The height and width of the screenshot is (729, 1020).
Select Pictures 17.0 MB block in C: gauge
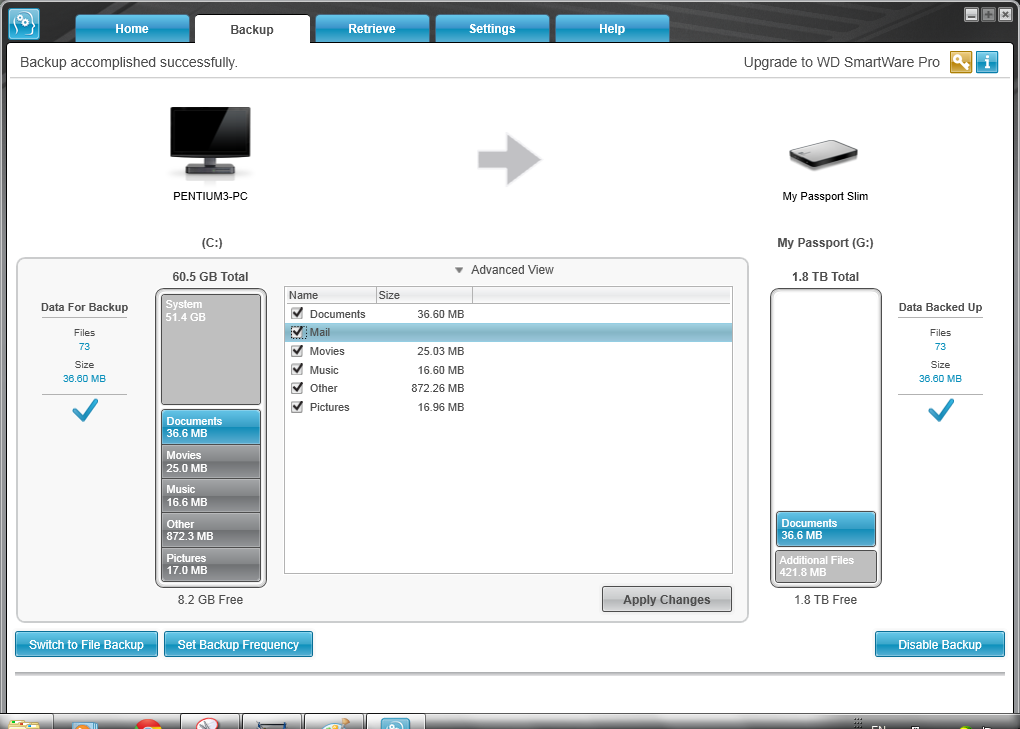coord(211,564)
